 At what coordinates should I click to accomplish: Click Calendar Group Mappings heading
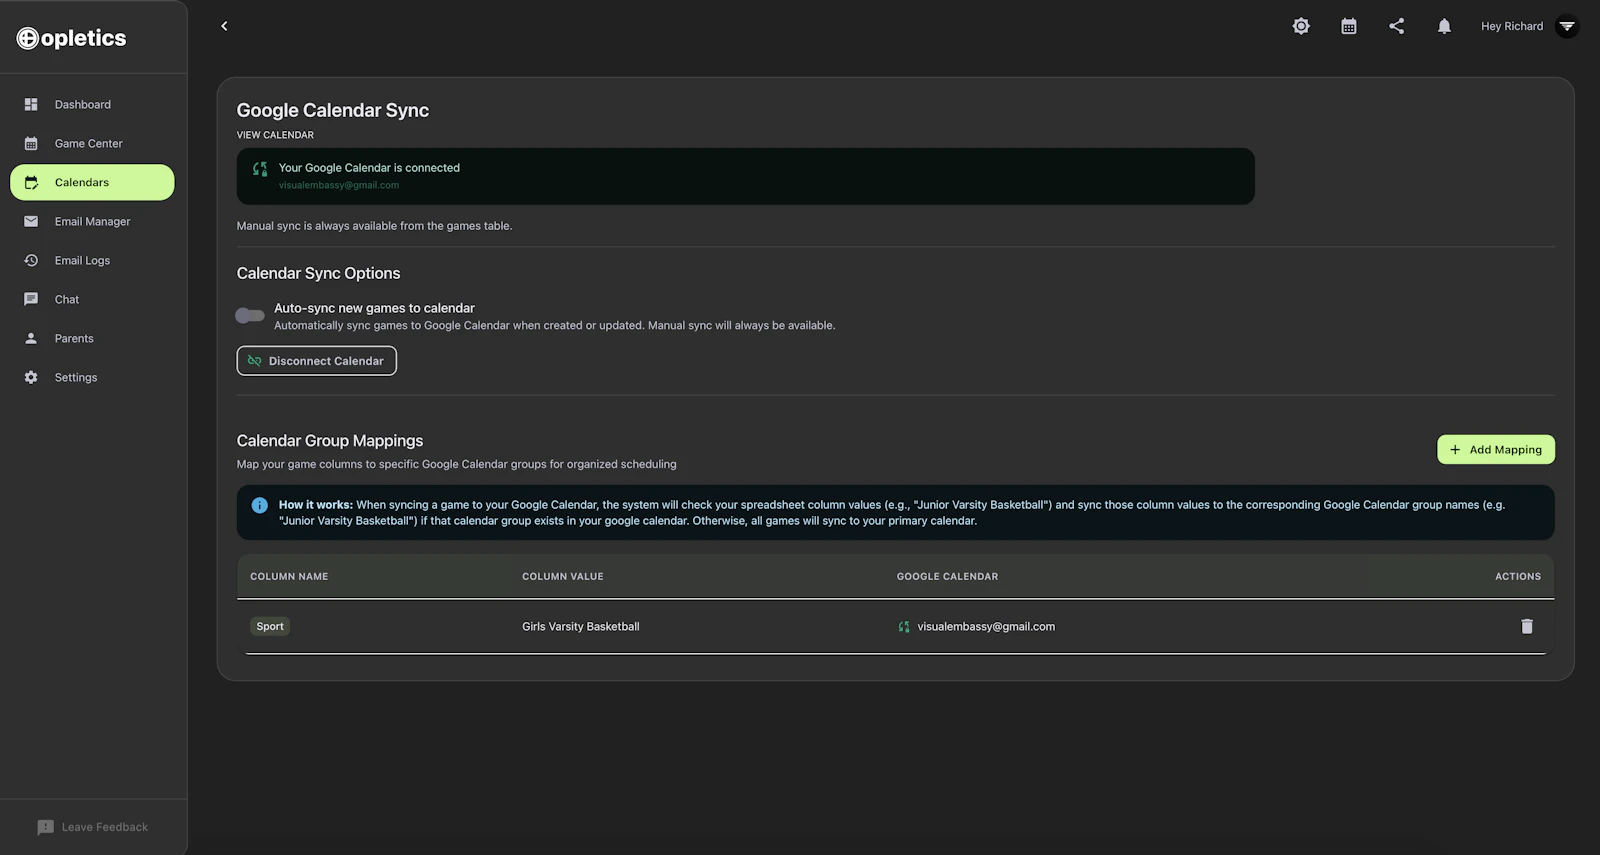330,441
